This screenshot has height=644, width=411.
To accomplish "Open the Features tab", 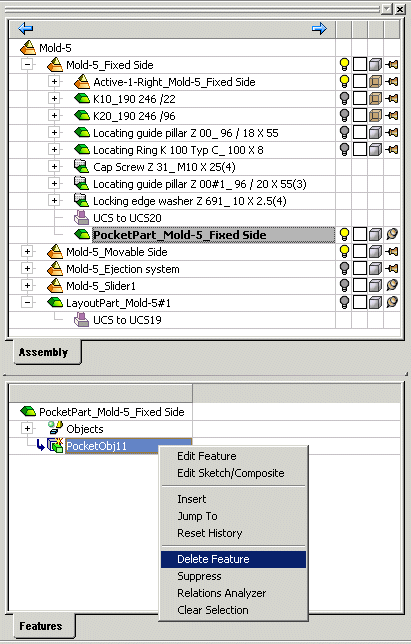I will (41, 626).
